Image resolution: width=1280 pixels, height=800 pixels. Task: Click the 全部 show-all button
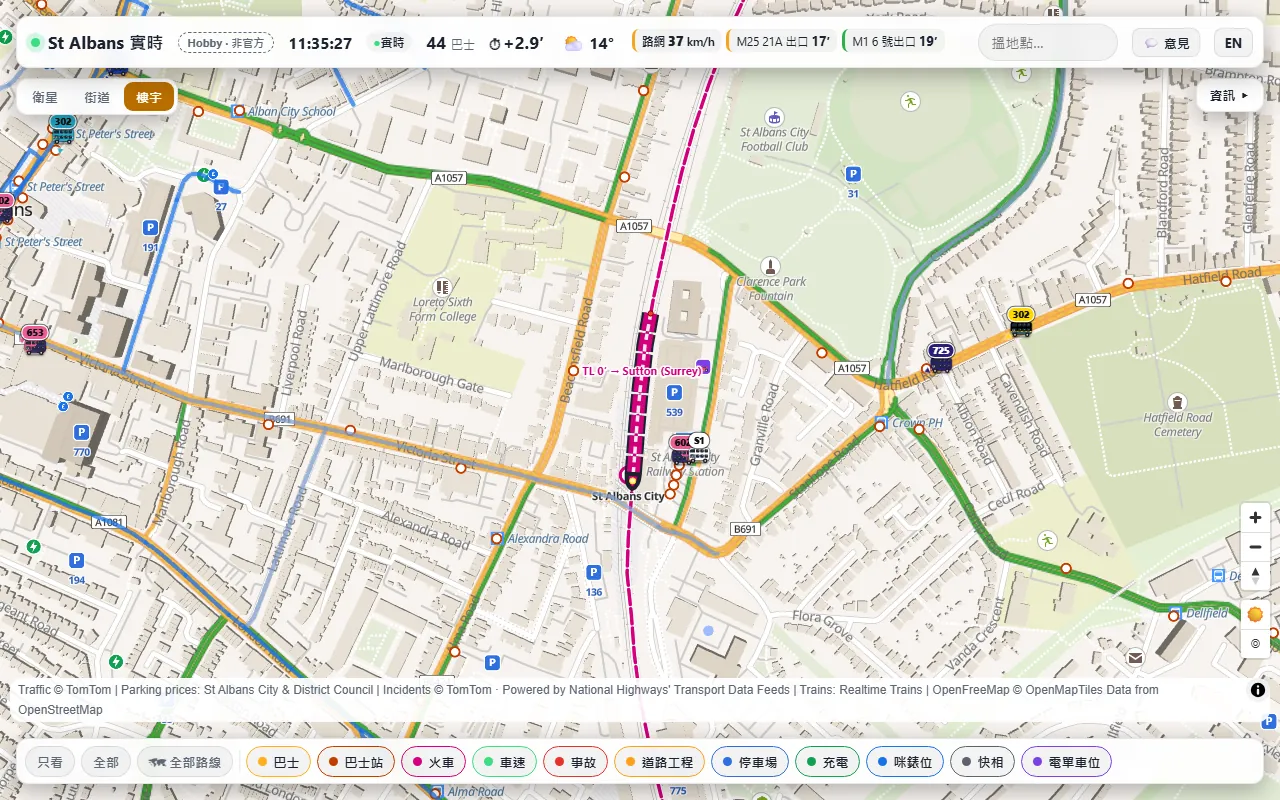[x=106, y=763]
